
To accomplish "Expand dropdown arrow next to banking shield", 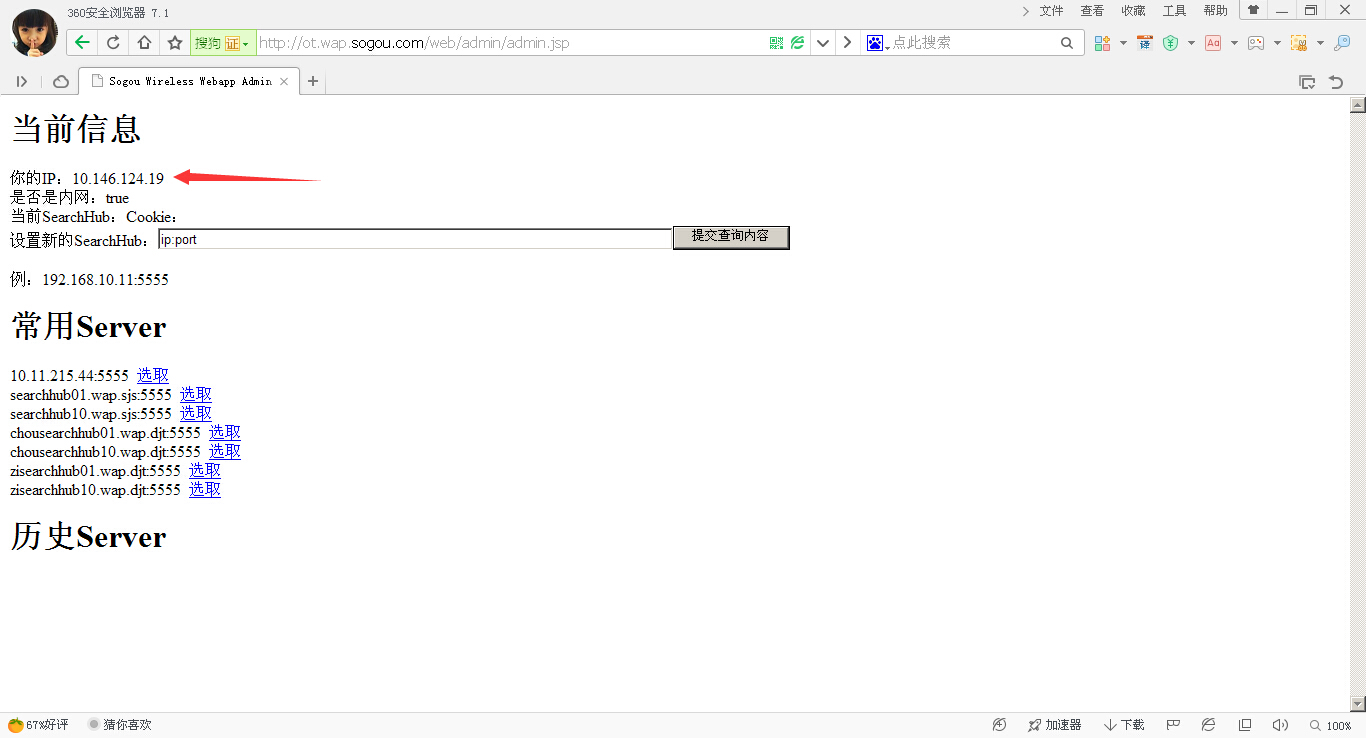I will (1191, 43).
